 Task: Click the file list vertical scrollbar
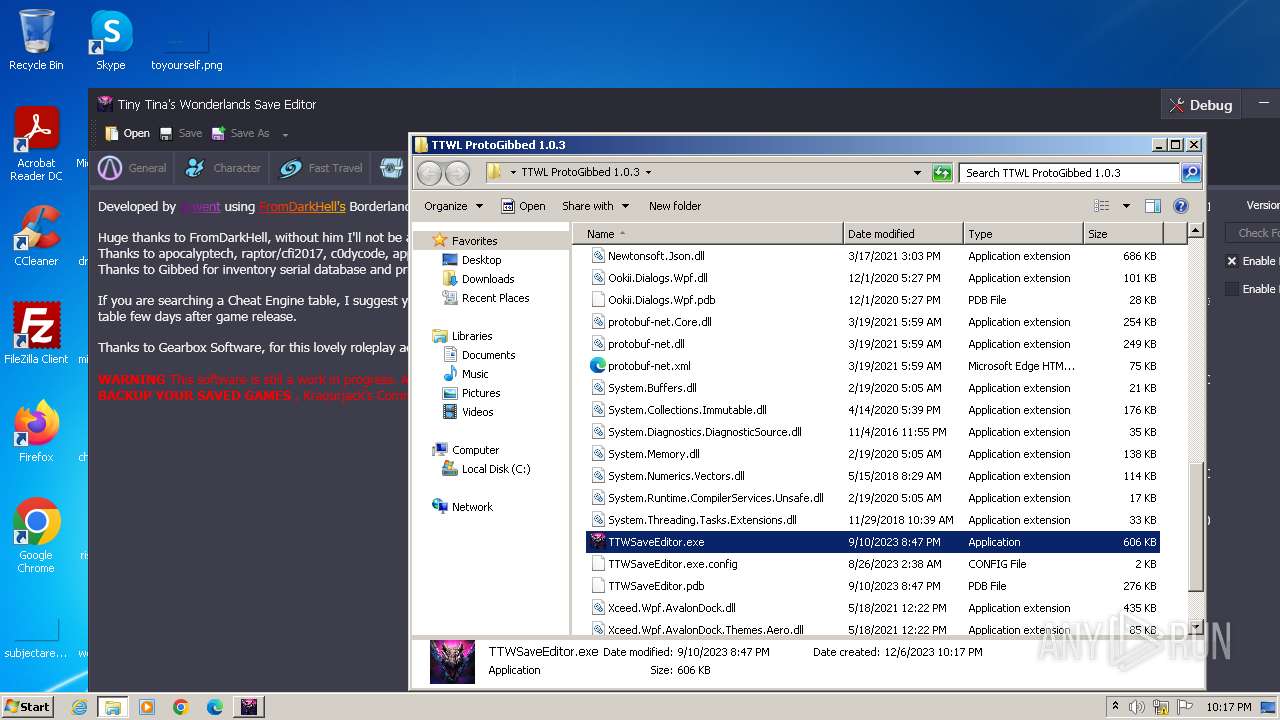(1195, 527)
